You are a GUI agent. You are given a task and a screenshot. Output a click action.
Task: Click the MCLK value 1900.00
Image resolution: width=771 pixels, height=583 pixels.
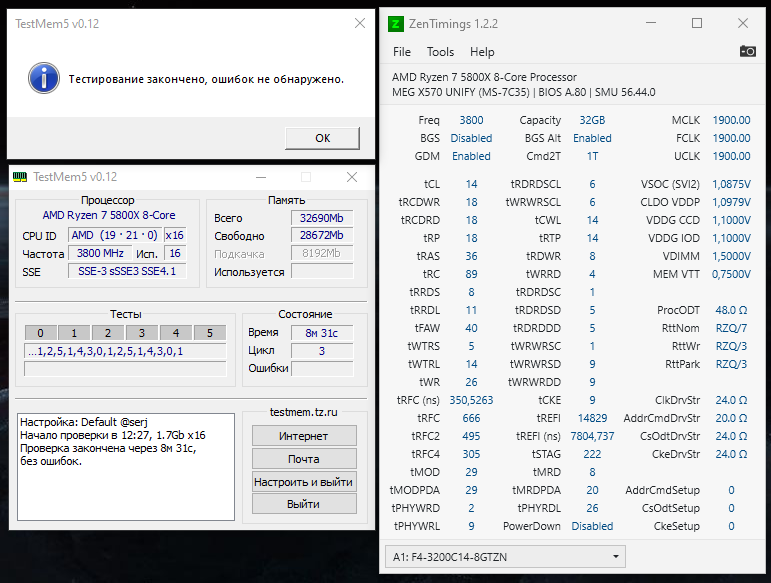[x=732, y=120]
